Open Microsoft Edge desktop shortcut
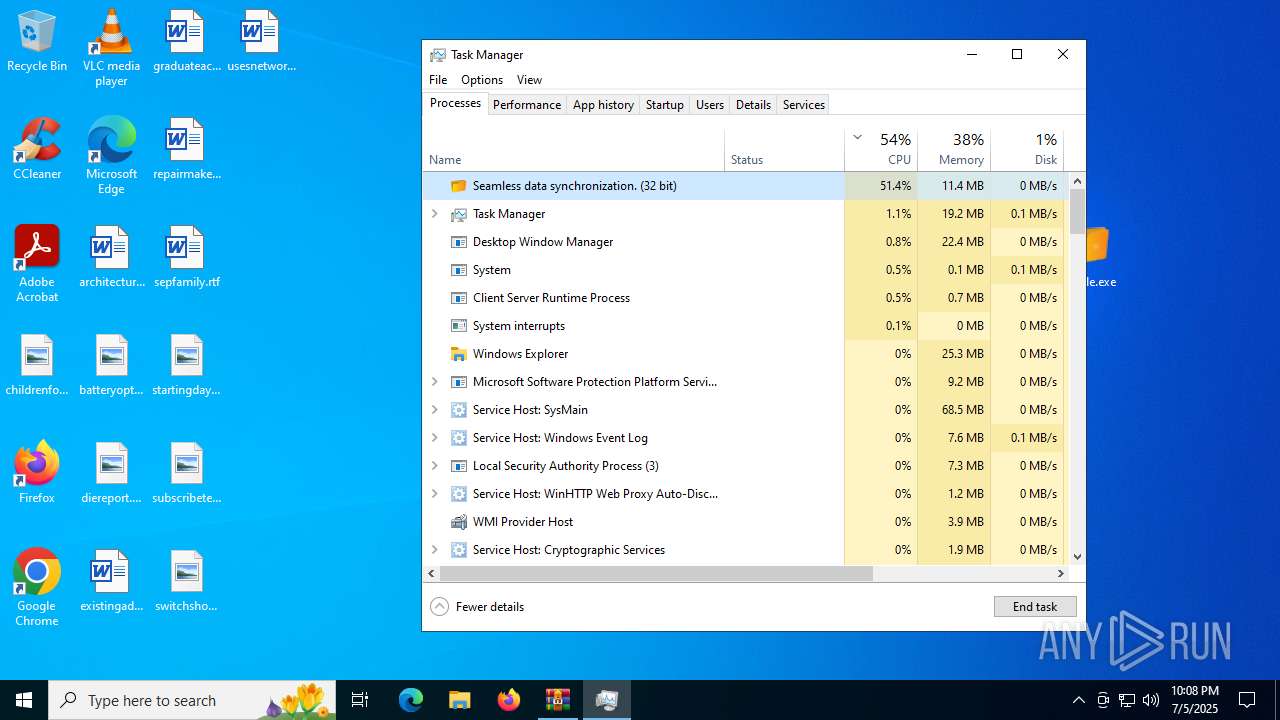The width and height of the screenshot is (1280, 720). click(x=111, y=155)
